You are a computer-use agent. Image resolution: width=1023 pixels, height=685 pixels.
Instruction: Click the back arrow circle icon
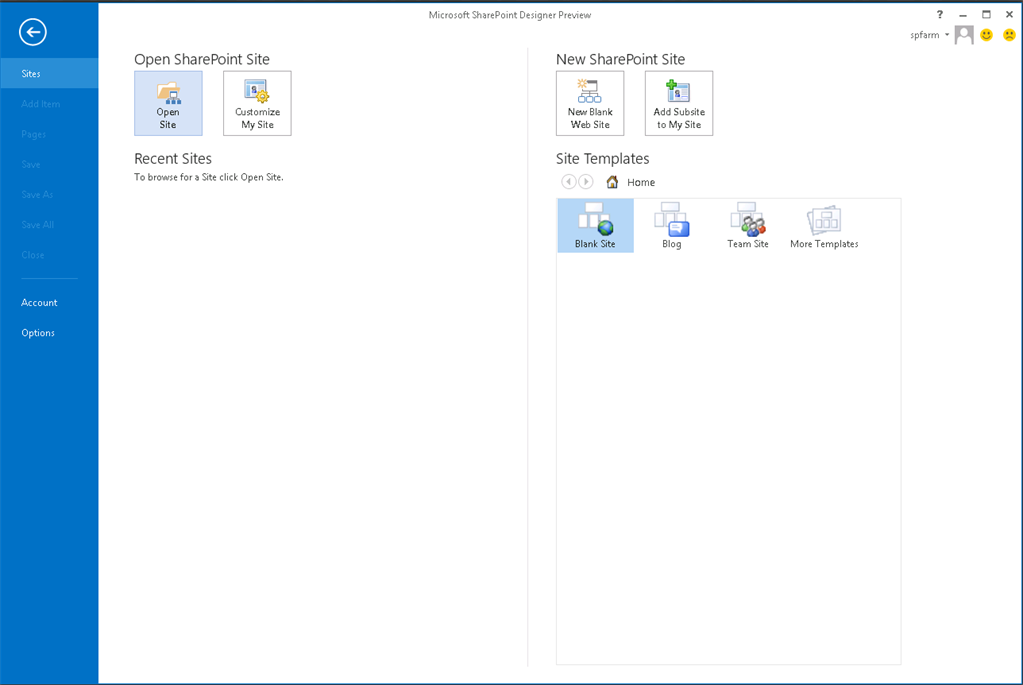33,32
